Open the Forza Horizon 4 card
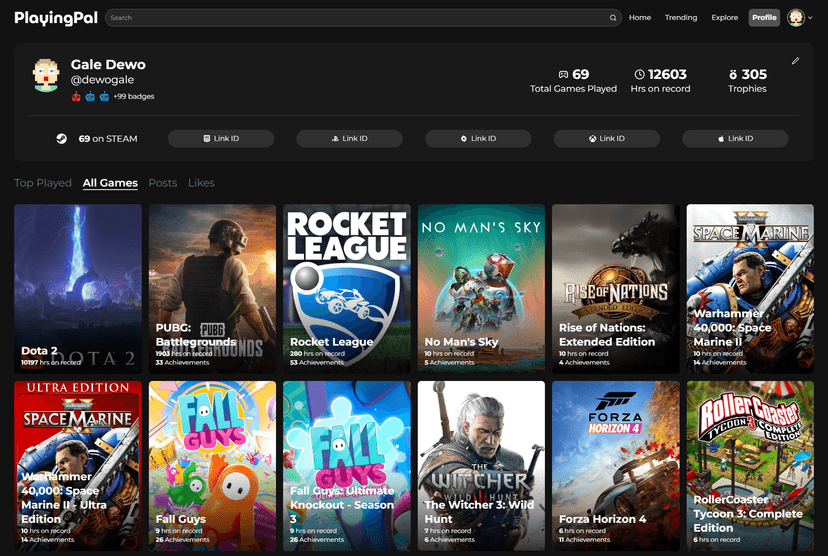This screenshot has height=556, width=828. (x=615, y=466)
